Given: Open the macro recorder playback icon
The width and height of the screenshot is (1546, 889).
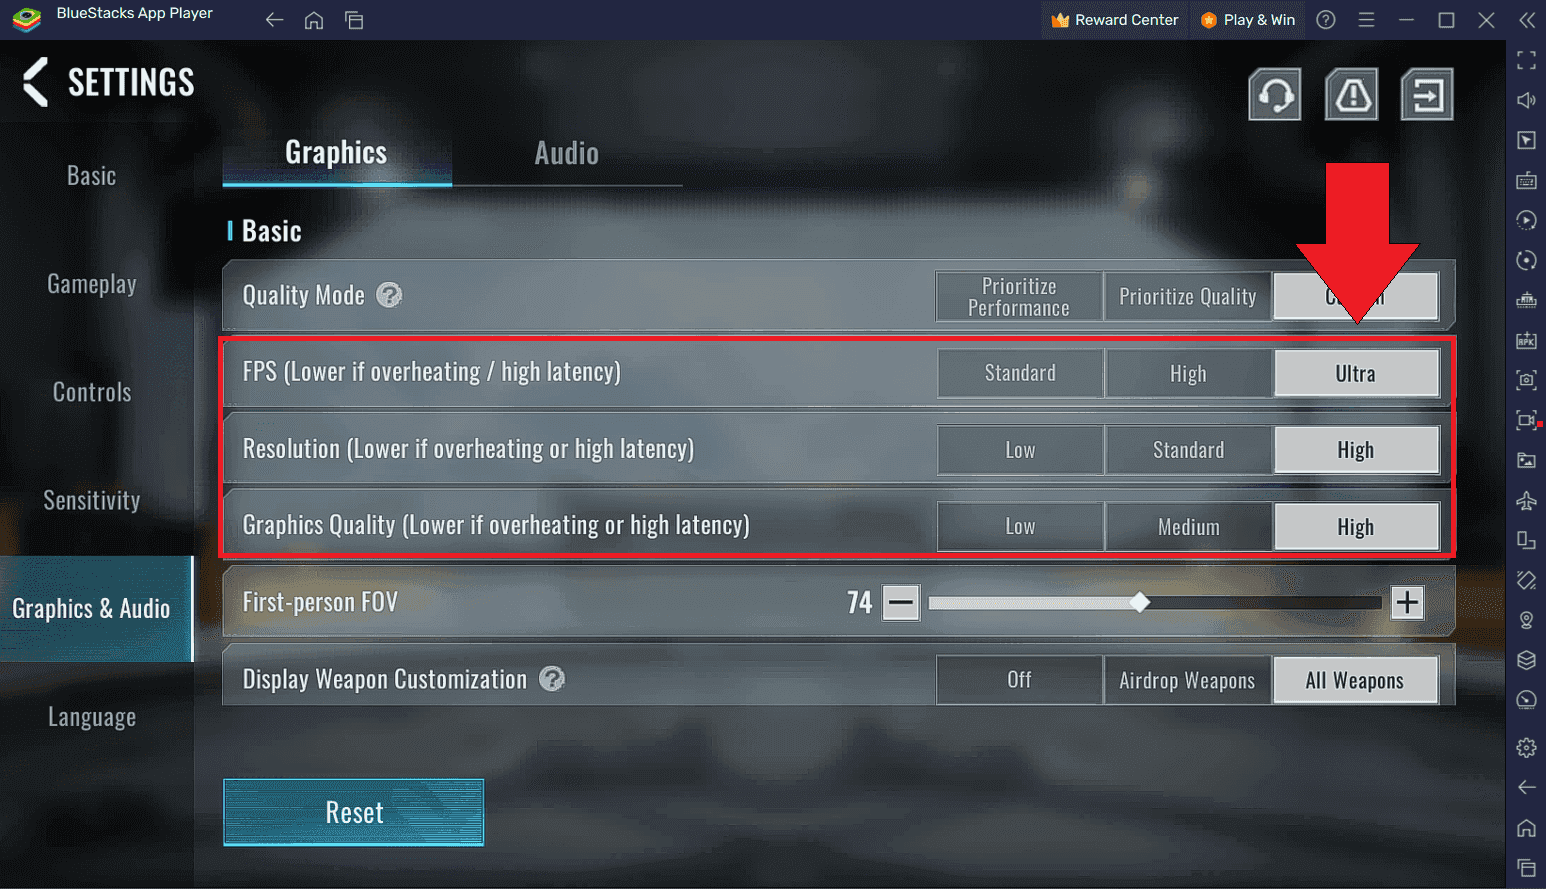Looking at the screenshot, I should click(x=1527, y=220).
